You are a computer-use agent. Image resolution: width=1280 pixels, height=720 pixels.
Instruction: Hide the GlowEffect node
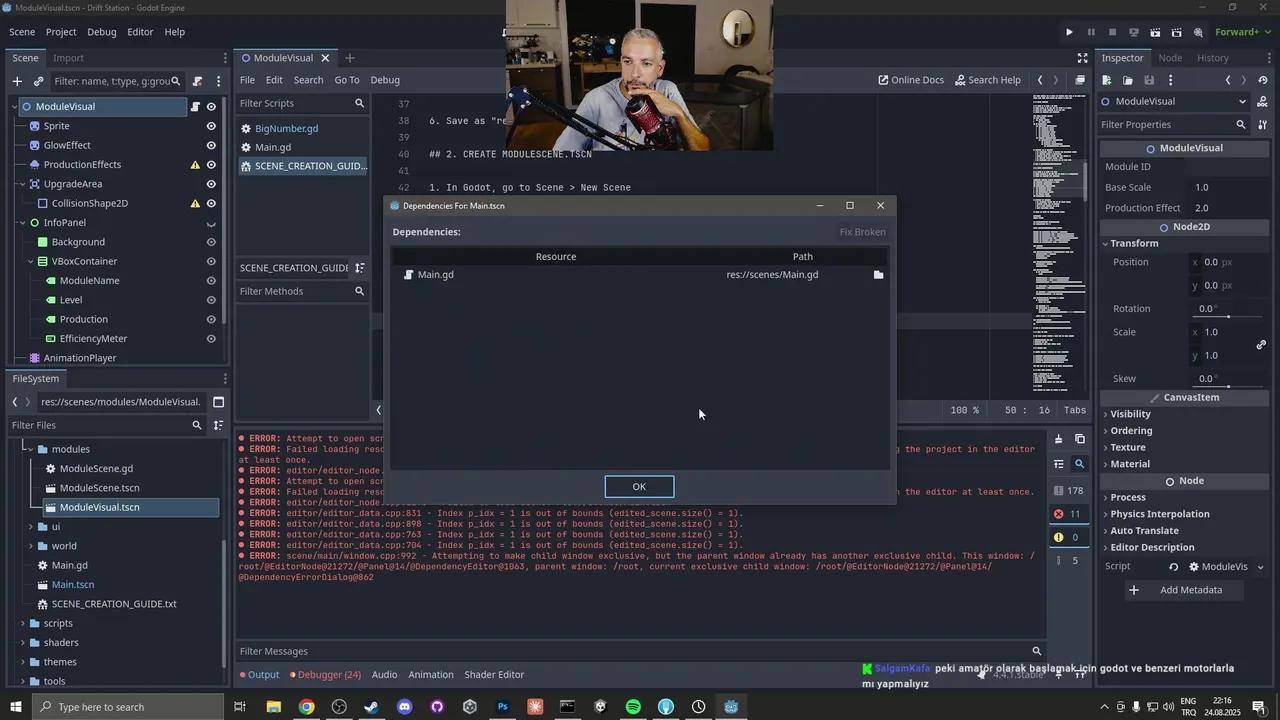coord(211,146)
